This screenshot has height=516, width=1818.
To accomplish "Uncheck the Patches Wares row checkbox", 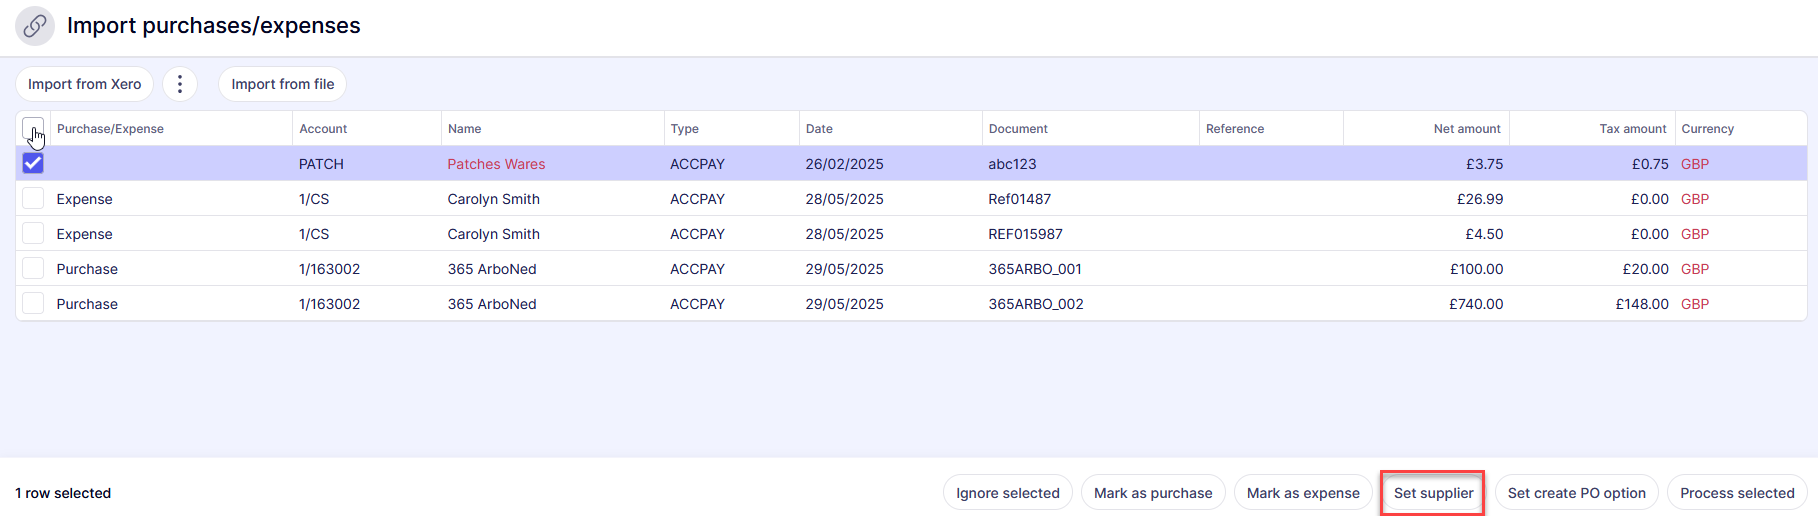I will tap(33, 164).
